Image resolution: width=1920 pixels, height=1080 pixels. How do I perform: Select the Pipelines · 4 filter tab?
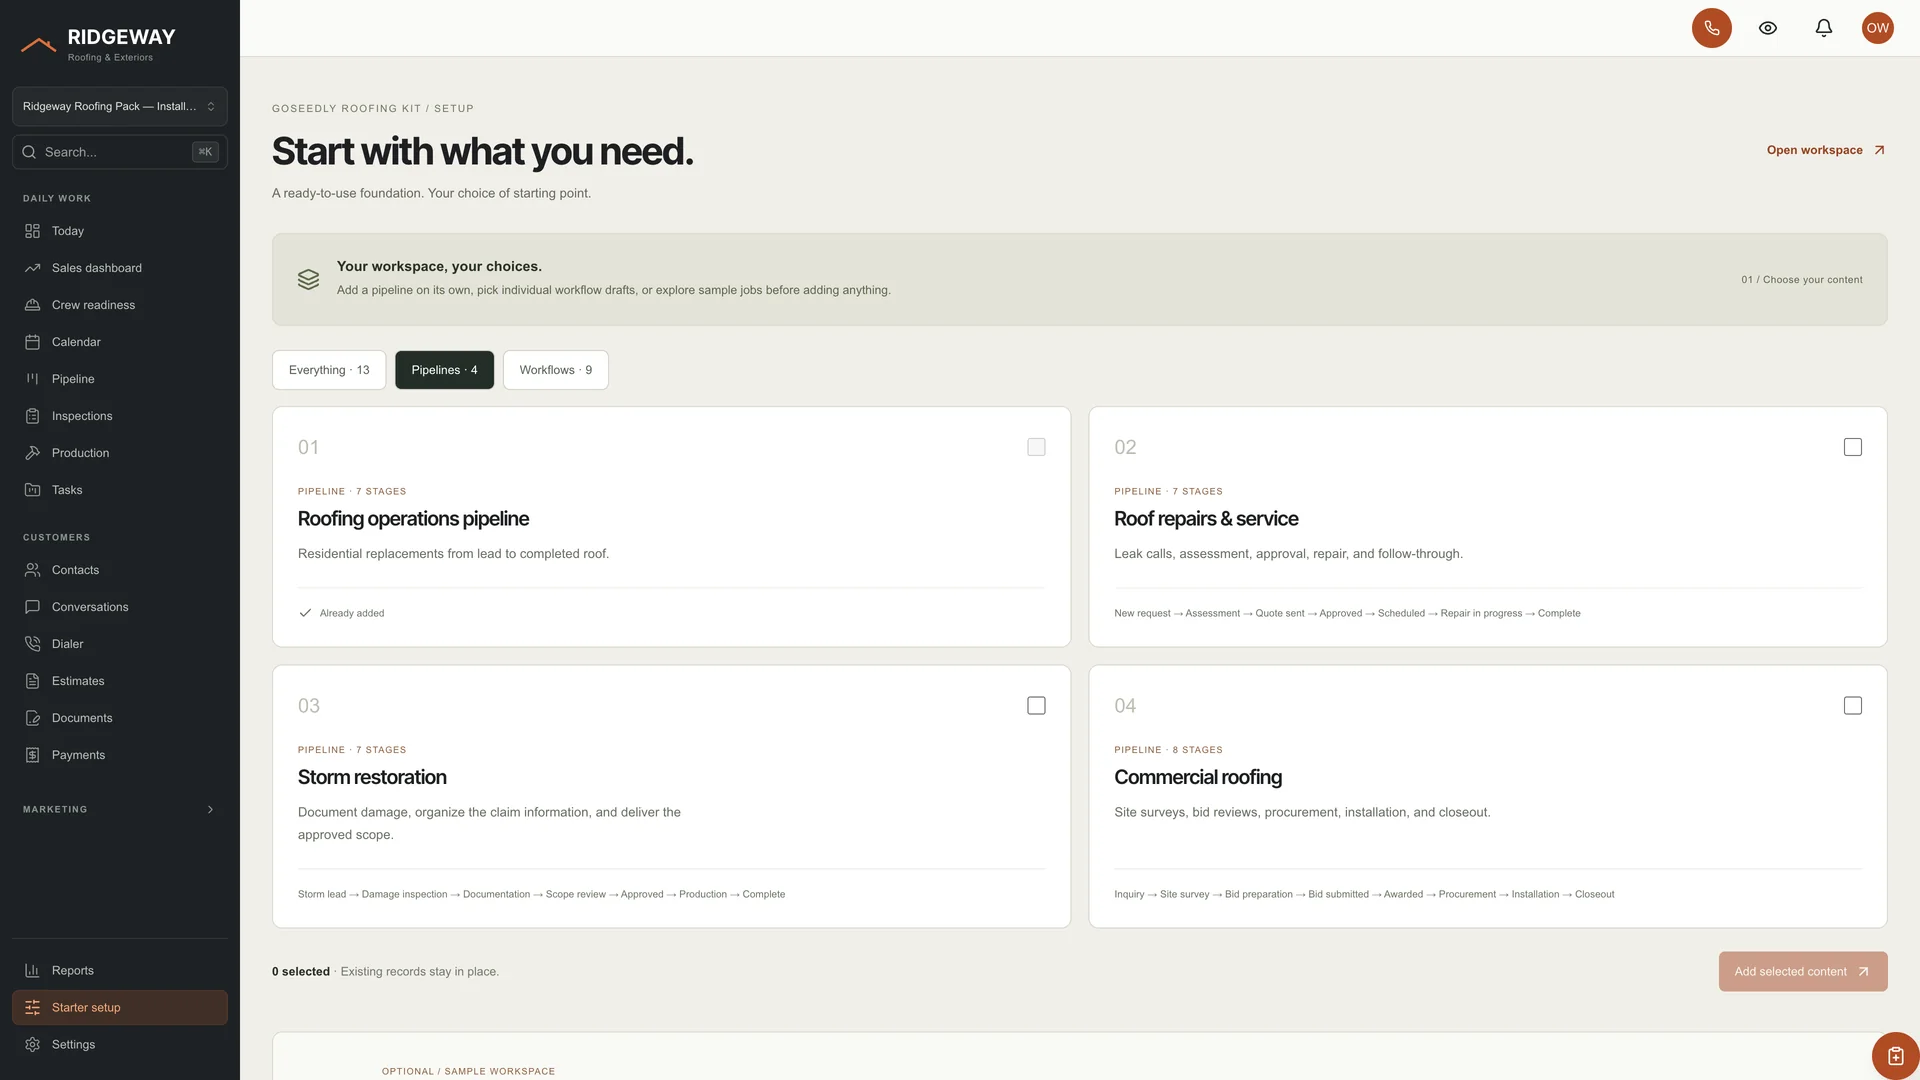[444, 370]
